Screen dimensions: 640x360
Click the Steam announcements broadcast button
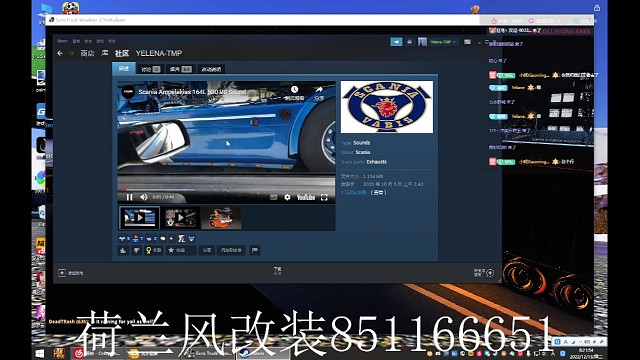point(396,42)
